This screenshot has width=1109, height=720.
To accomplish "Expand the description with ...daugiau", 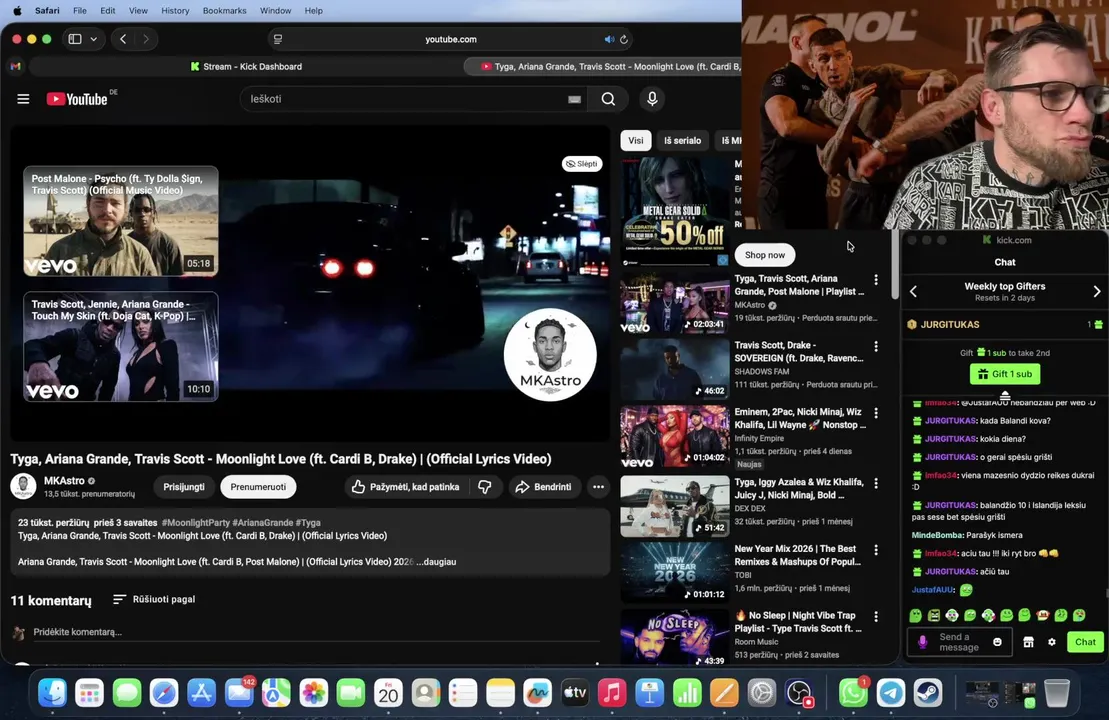I will click(x=436, y=562).
